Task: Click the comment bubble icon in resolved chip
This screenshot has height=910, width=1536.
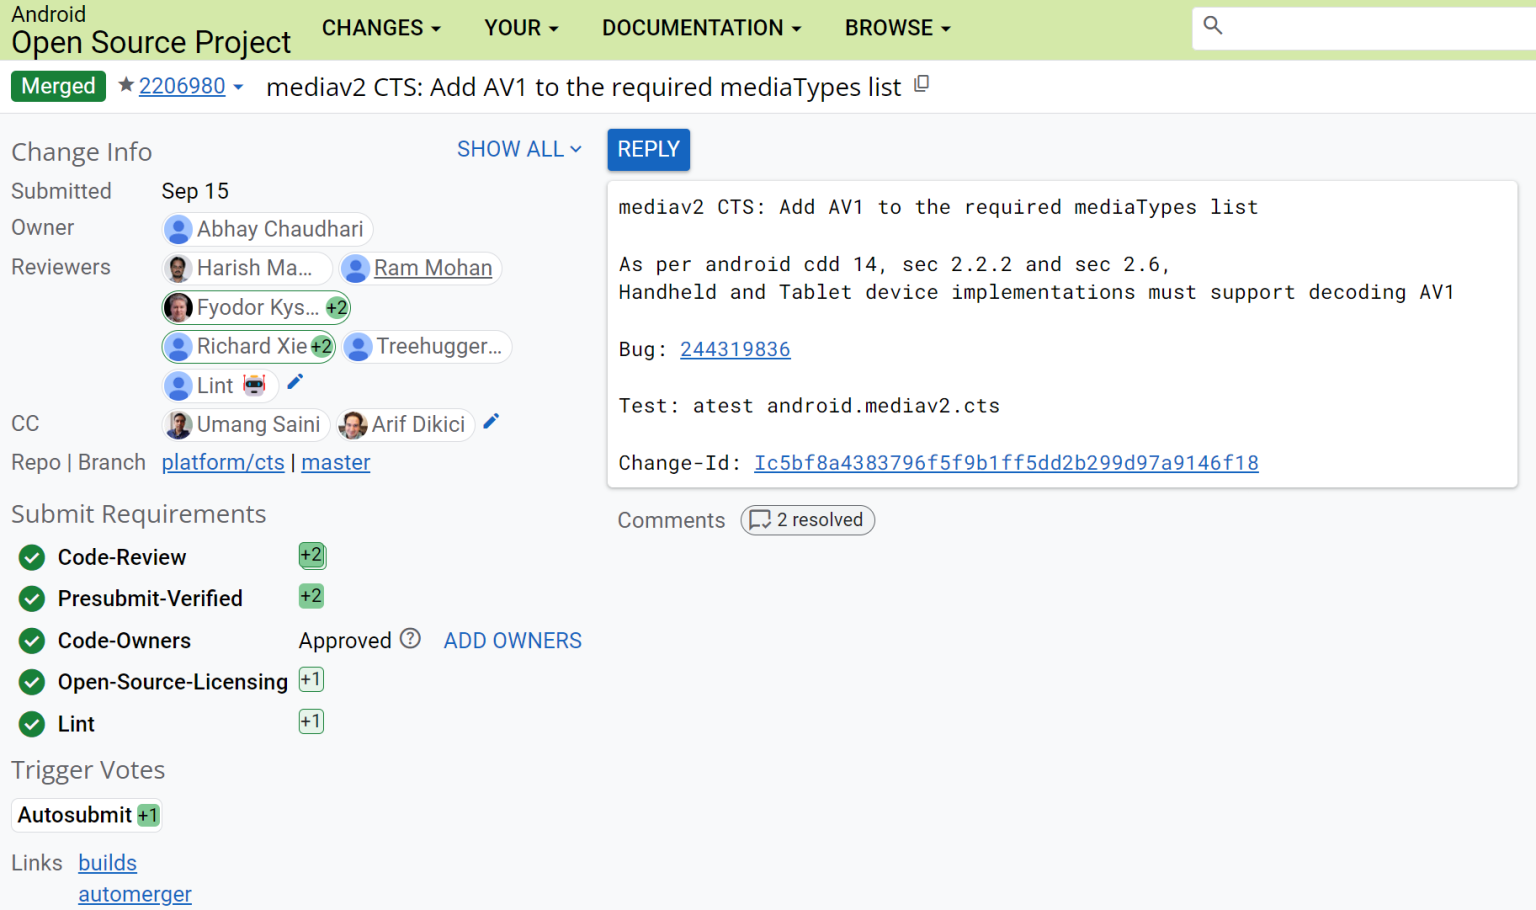Action: point(760,520)
